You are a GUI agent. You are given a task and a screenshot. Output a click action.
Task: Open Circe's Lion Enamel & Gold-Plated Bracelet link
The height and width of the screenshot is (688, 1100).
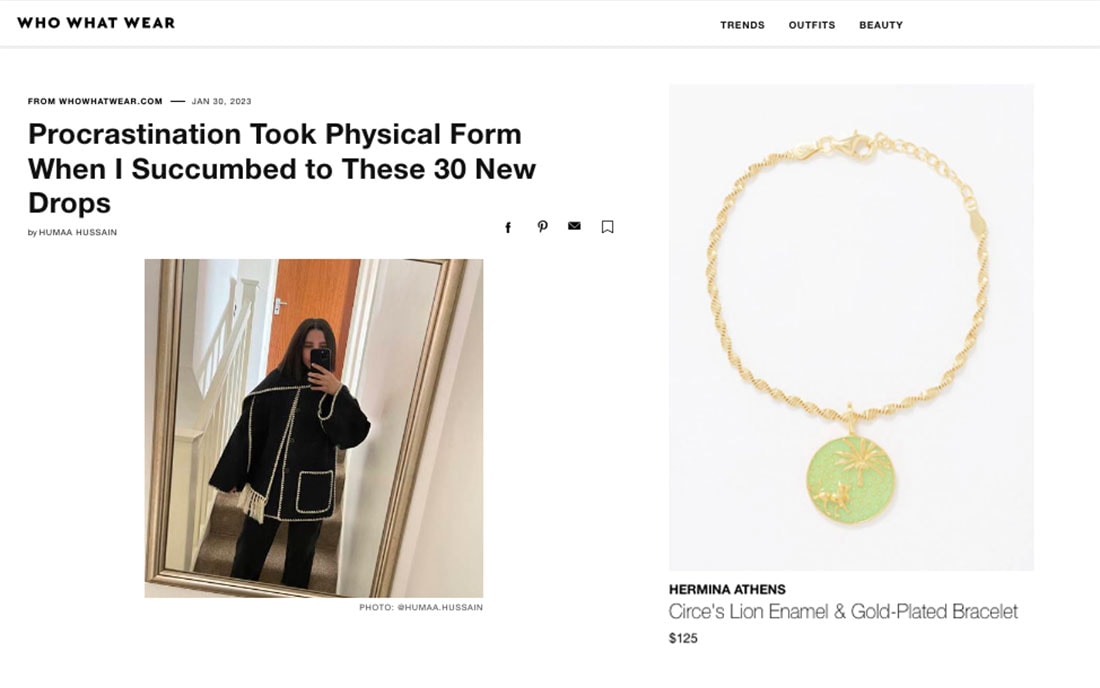(x=843, y=612)
